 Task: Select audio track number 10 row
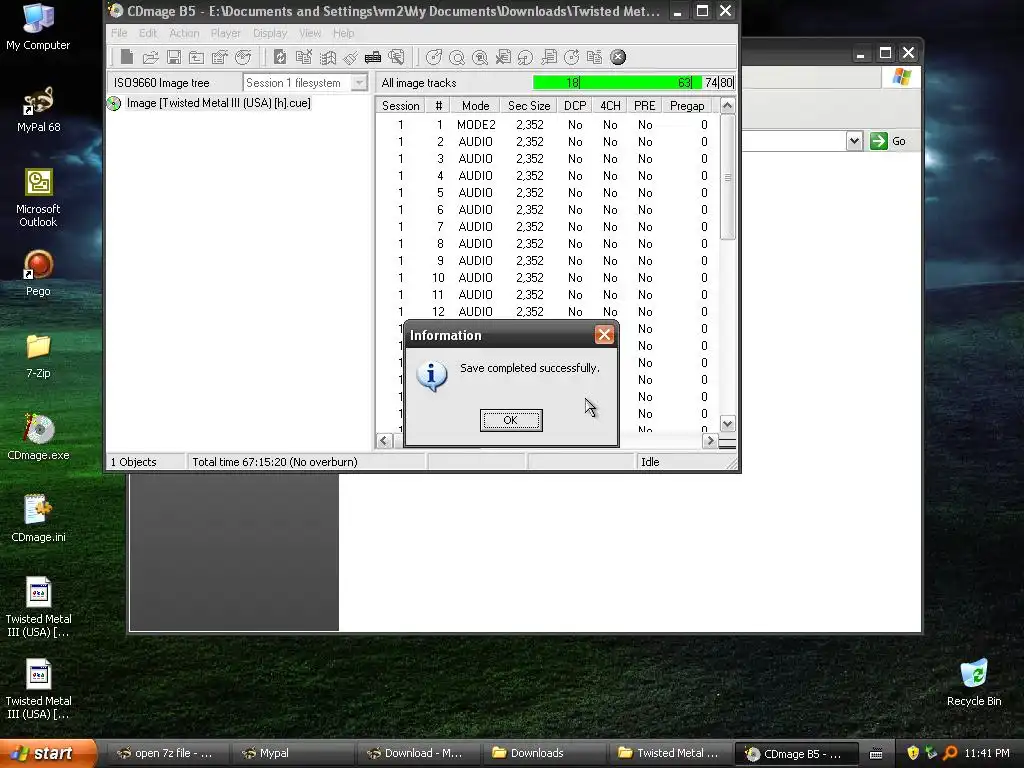[546, 278]
